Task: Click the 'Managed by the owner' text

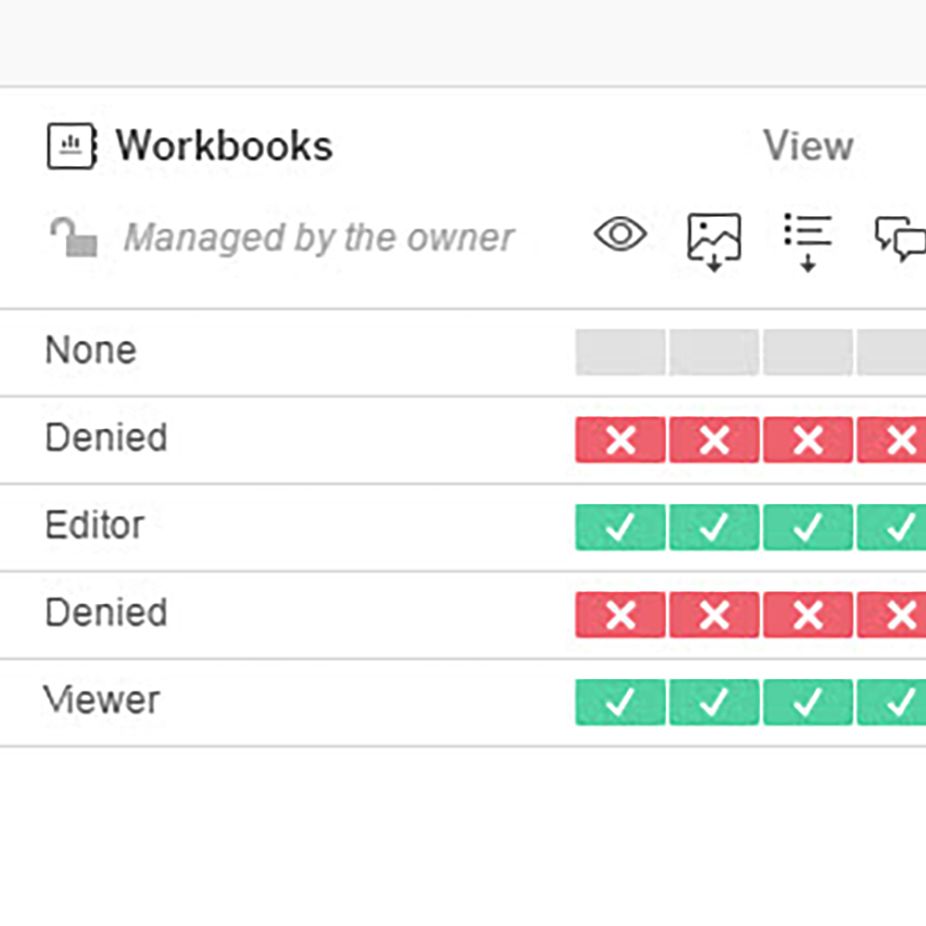Action: coord(318,238)
